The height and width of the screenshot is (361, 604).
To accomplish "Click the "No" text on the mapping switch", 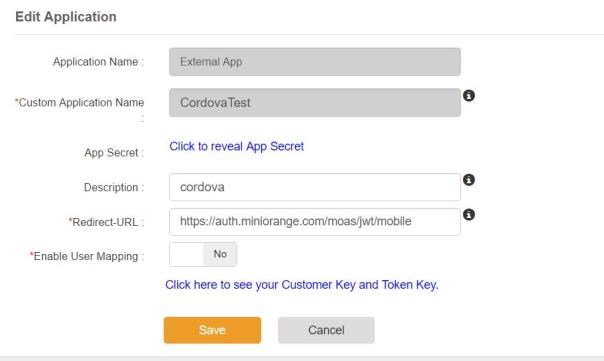I will 220,254.
